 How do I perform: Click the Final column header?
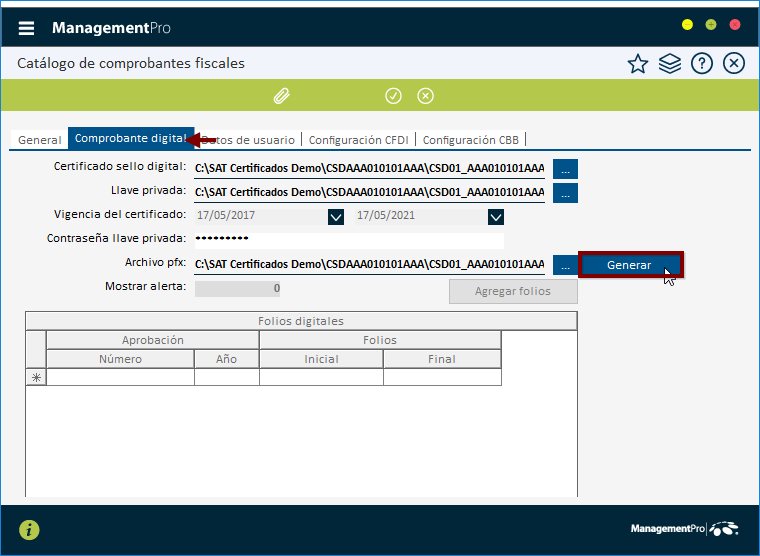pyautogui.click(x=442, y=359)
